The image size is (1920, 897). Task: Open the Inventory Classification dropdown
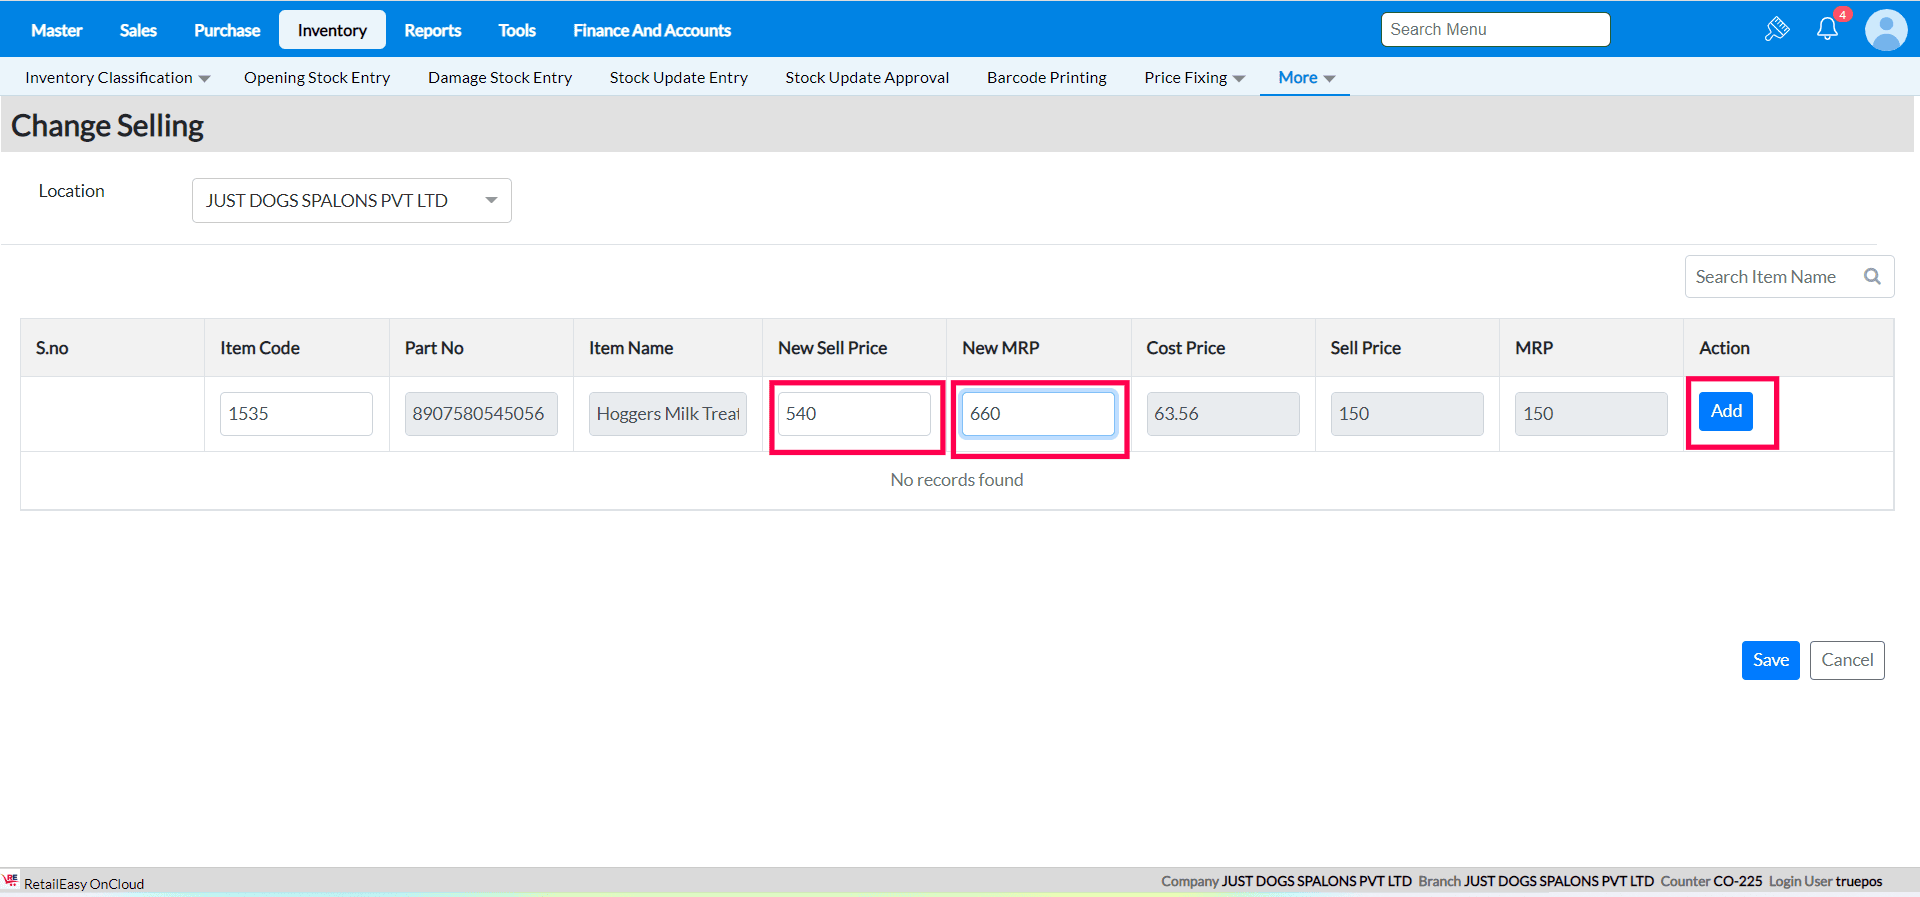click(x=117, y=78)
